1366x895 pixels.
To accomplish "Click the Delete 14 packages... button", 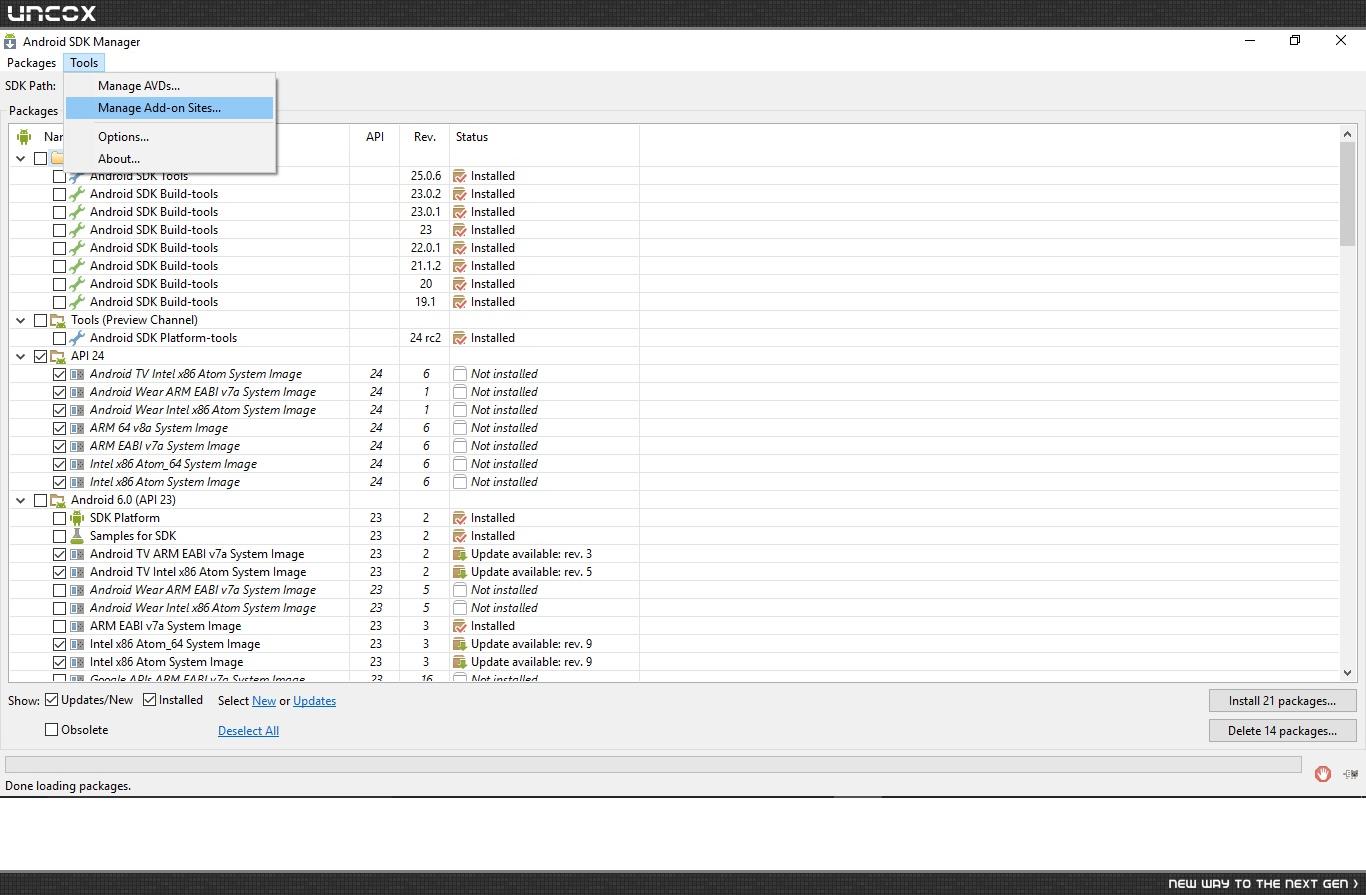I will [x=1282, y=731].
